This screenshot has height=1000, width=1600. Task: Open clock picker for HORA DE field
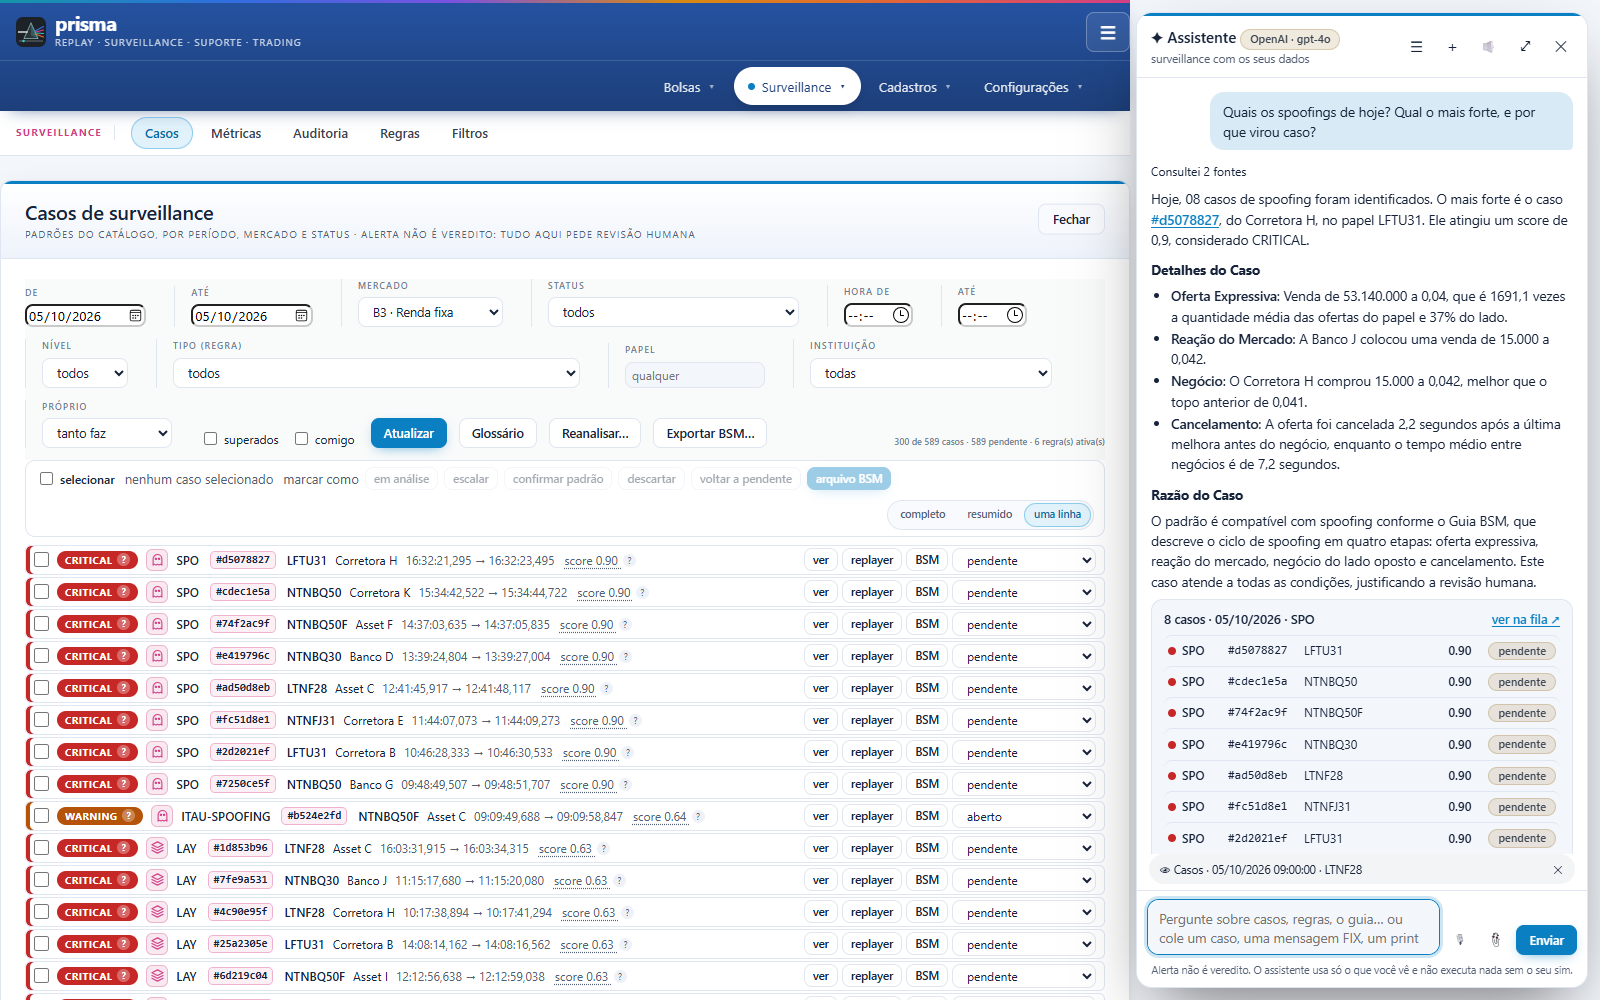coord(901,315)
